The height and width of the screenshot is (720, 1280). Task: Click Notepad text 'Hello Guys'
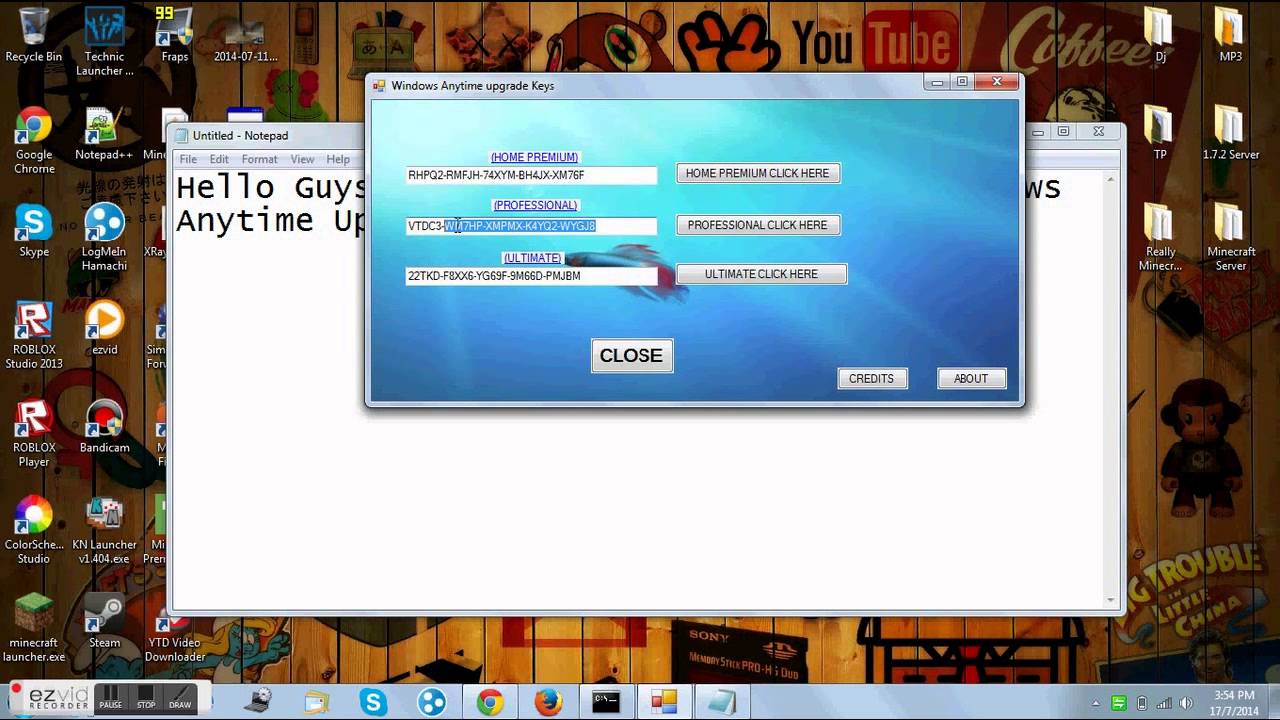point(272,188)
